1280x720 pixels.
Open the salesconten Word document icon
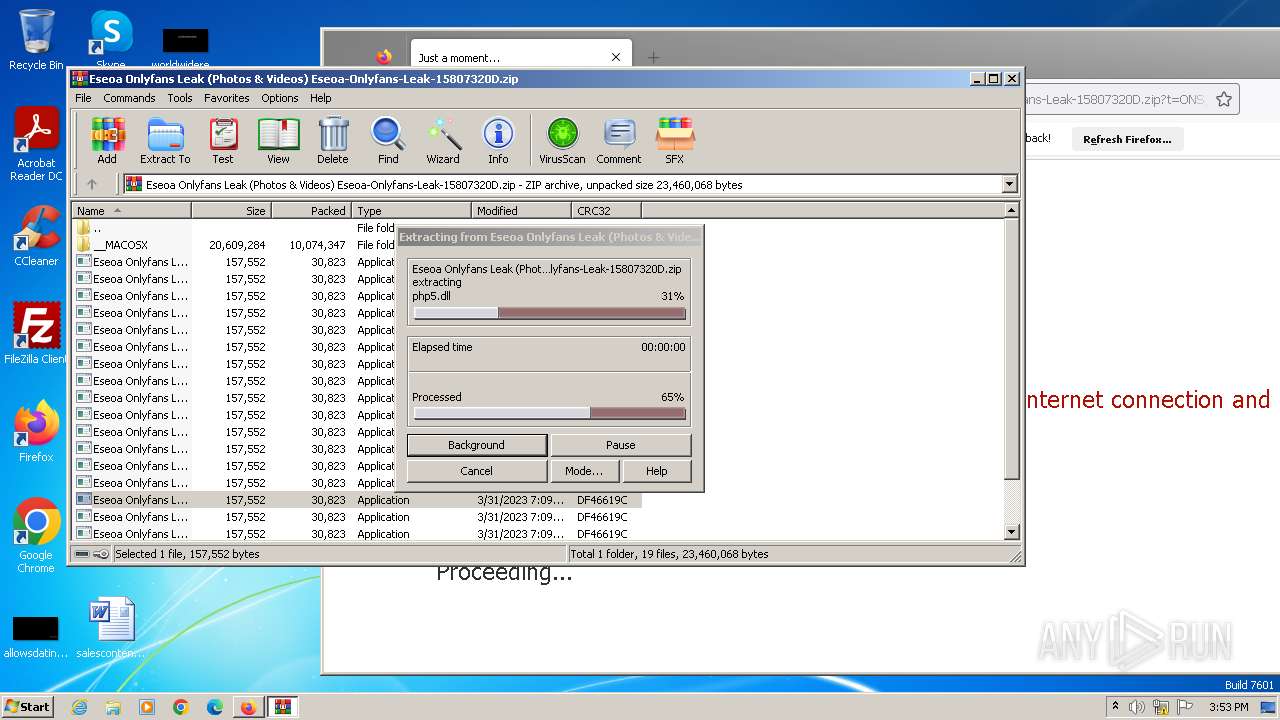[110, 628]
